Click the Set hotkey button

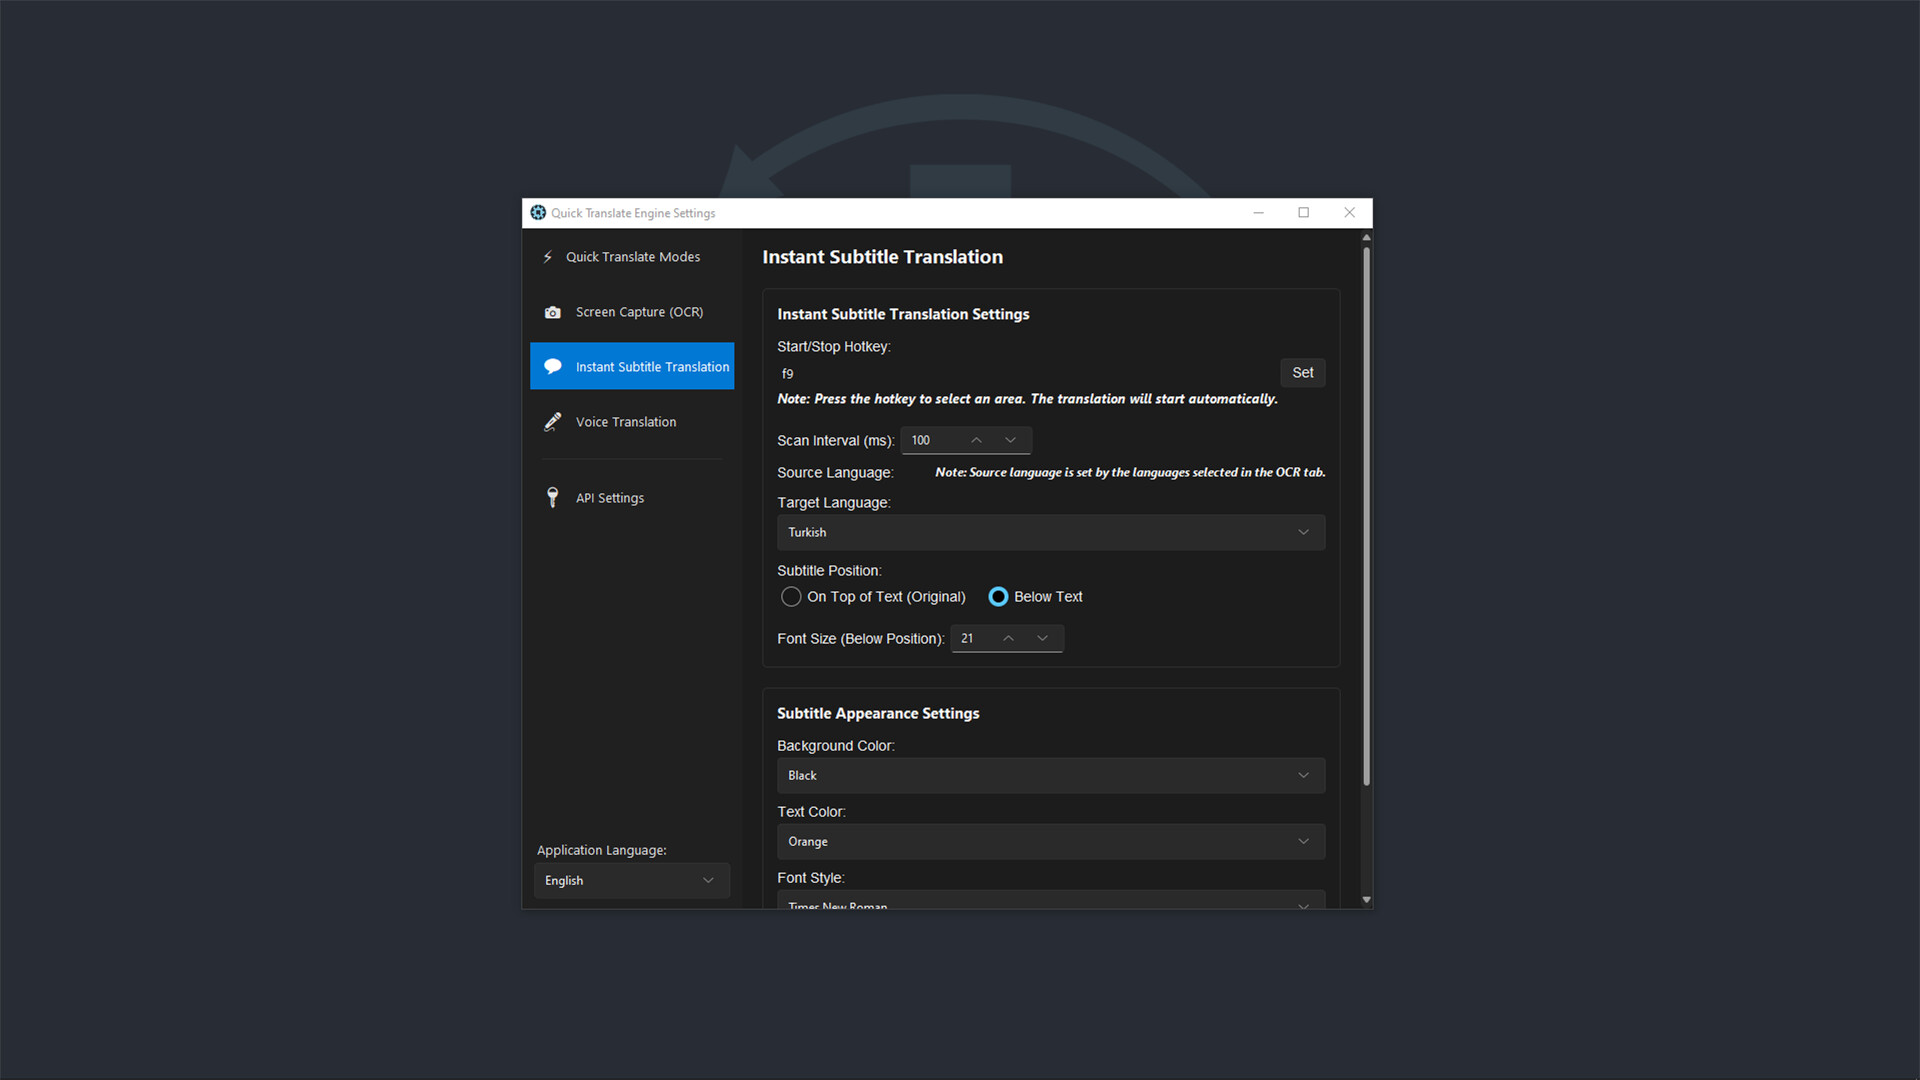(x=1302, y=372)
